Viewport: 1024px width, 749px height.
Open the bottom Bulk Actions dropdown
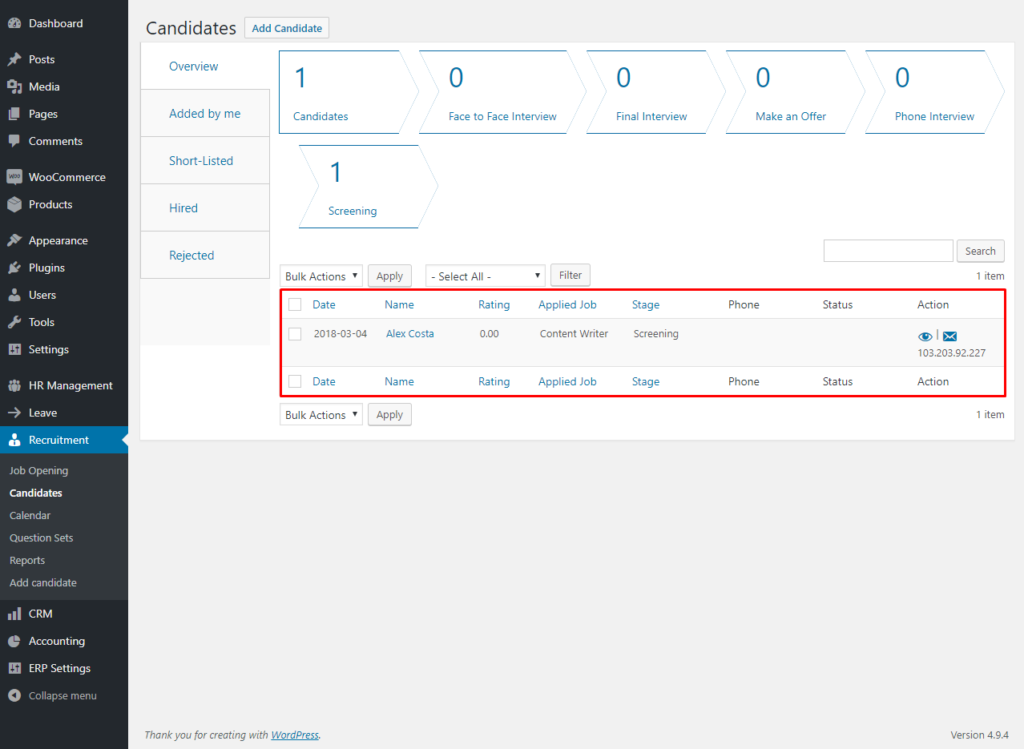point(320,414)
